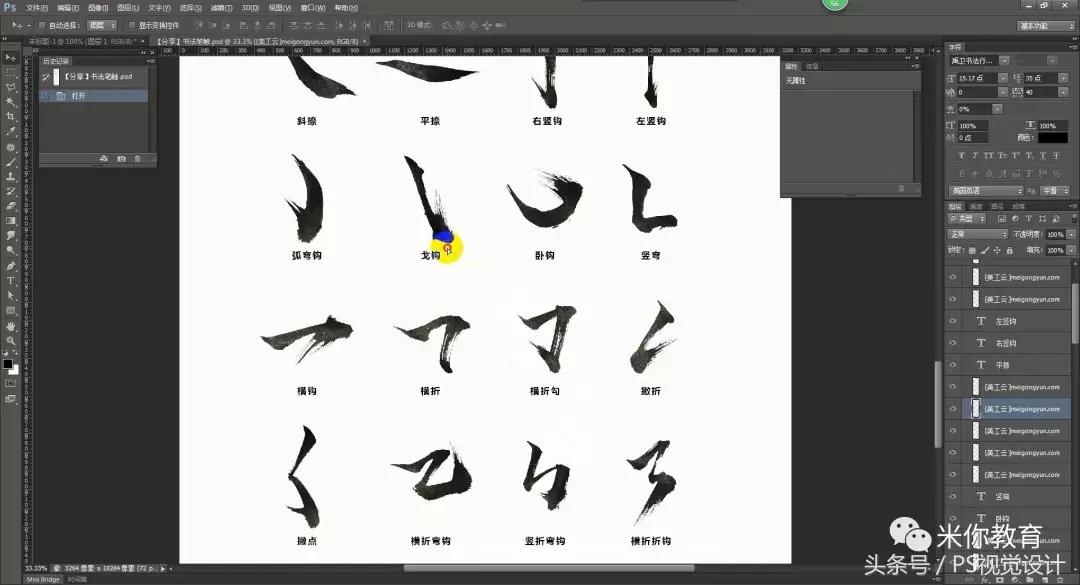This screenshot has width=1080, height=585.
Task: Select the Hand tool
Action: pos(10,326)
